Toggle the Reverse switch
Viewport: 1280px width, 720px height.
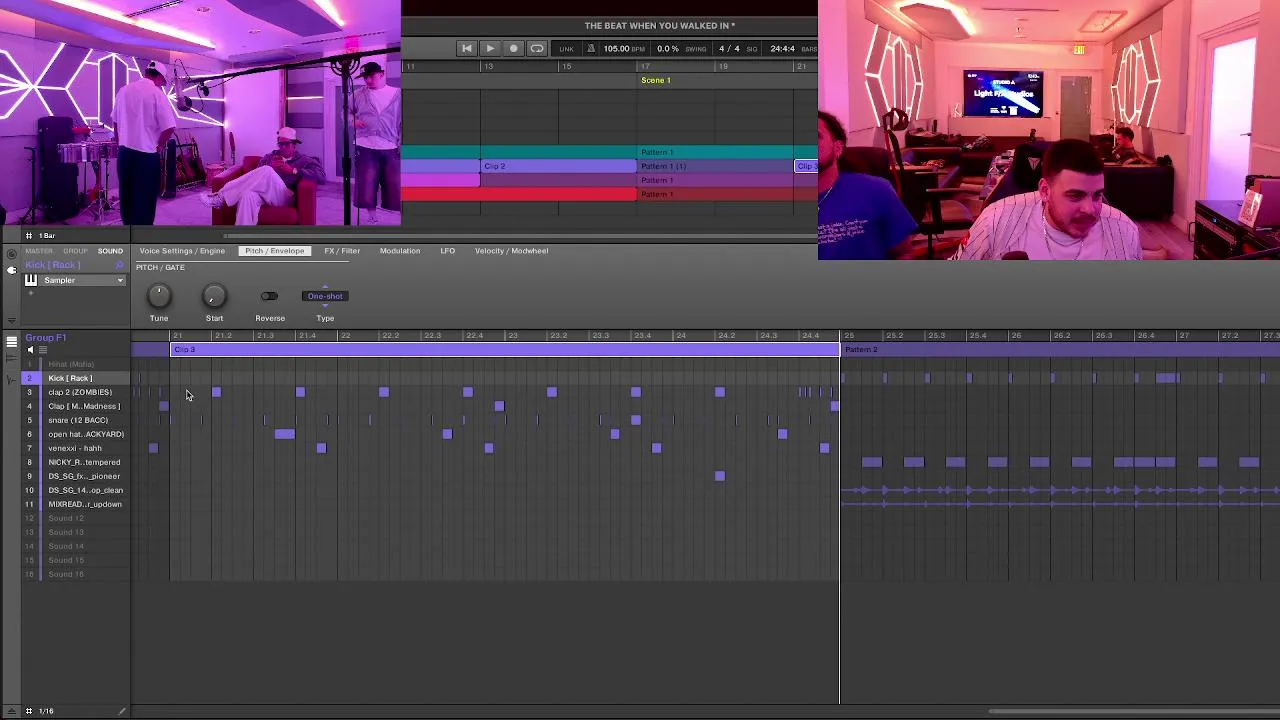pos(269,296)
